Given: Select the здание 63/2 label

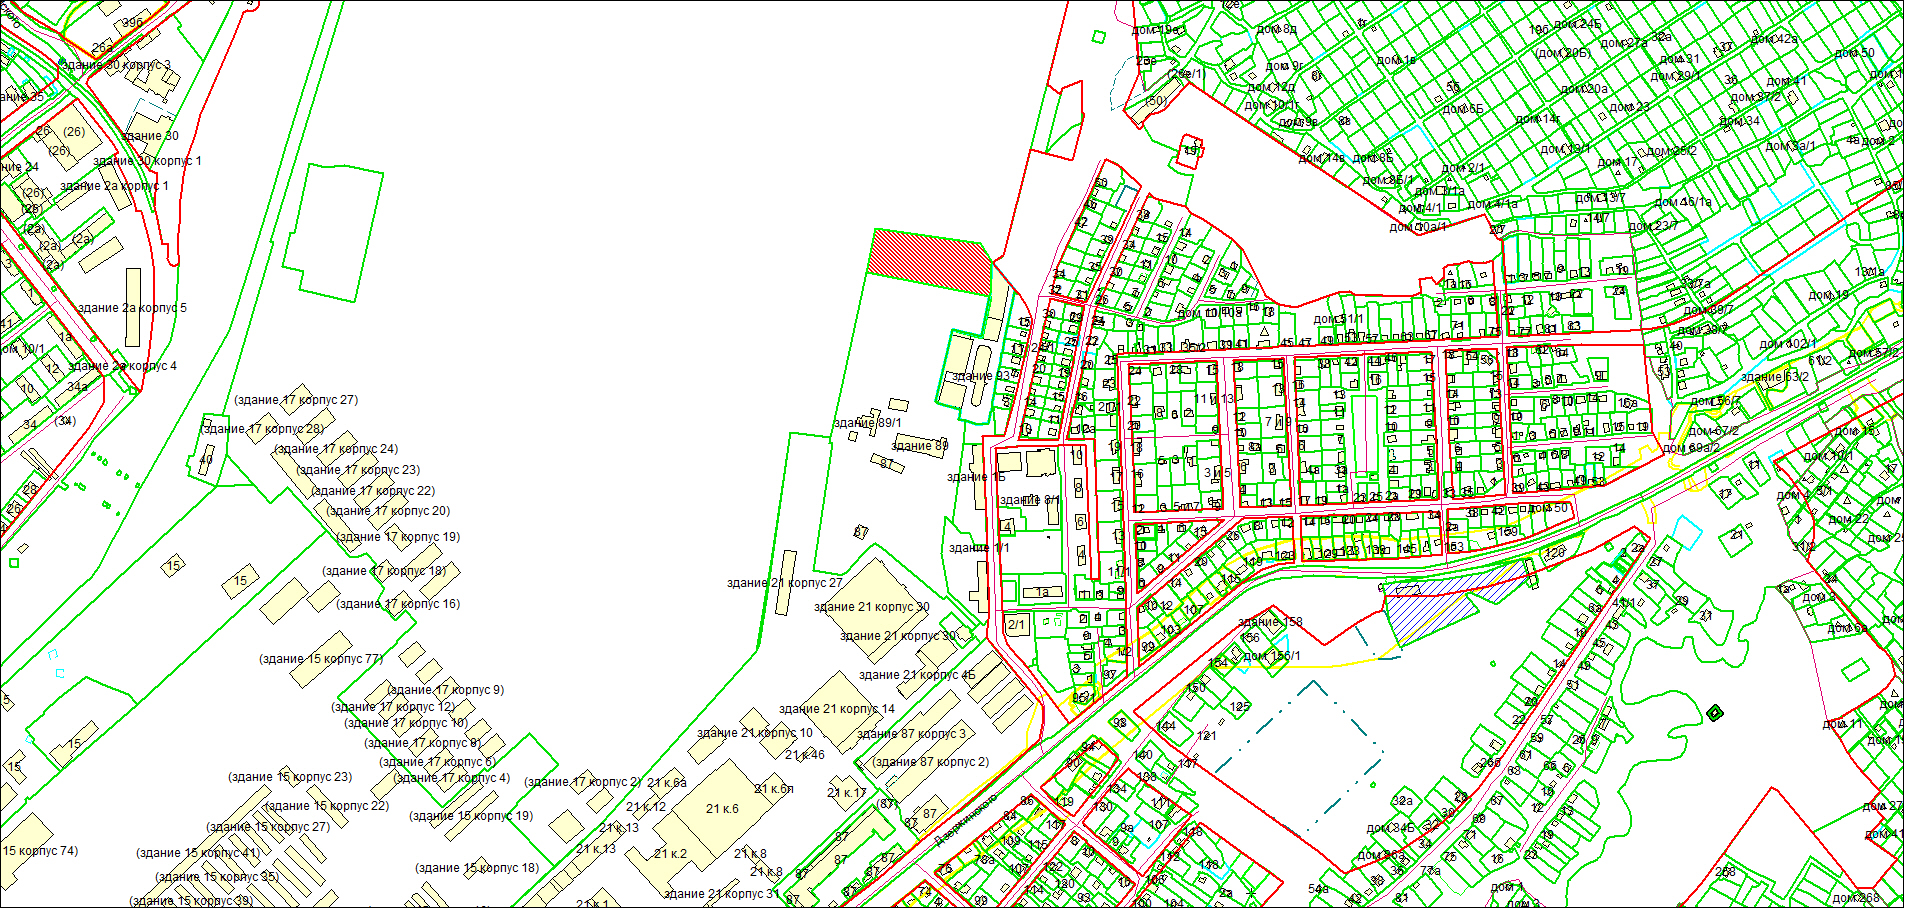Looking at the screenshot, I should tap(1775, 377).
